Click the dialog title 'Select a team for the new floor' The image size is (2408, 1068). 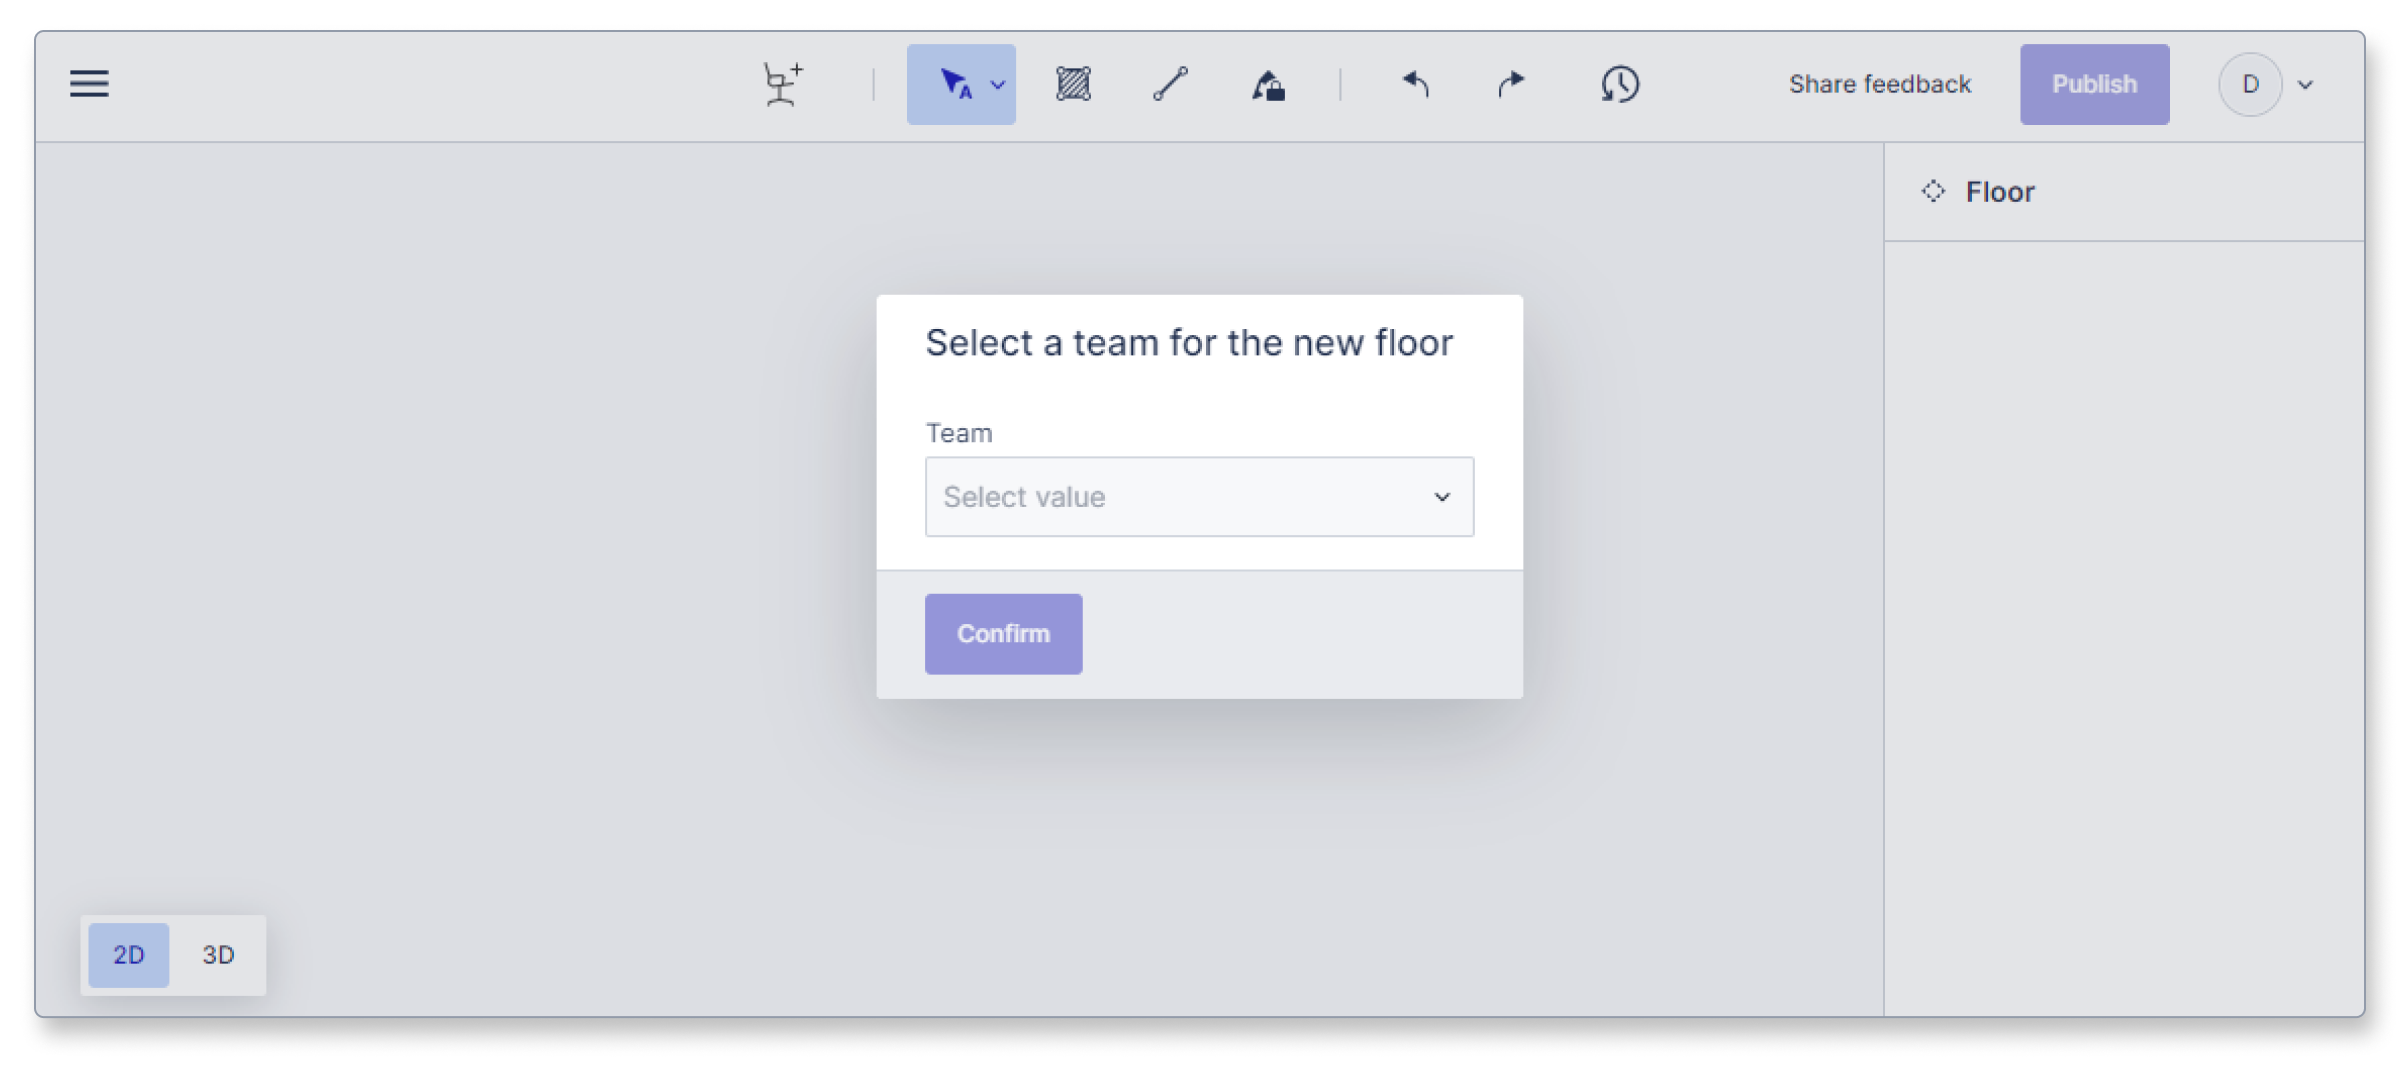(x=1189, y=342)
